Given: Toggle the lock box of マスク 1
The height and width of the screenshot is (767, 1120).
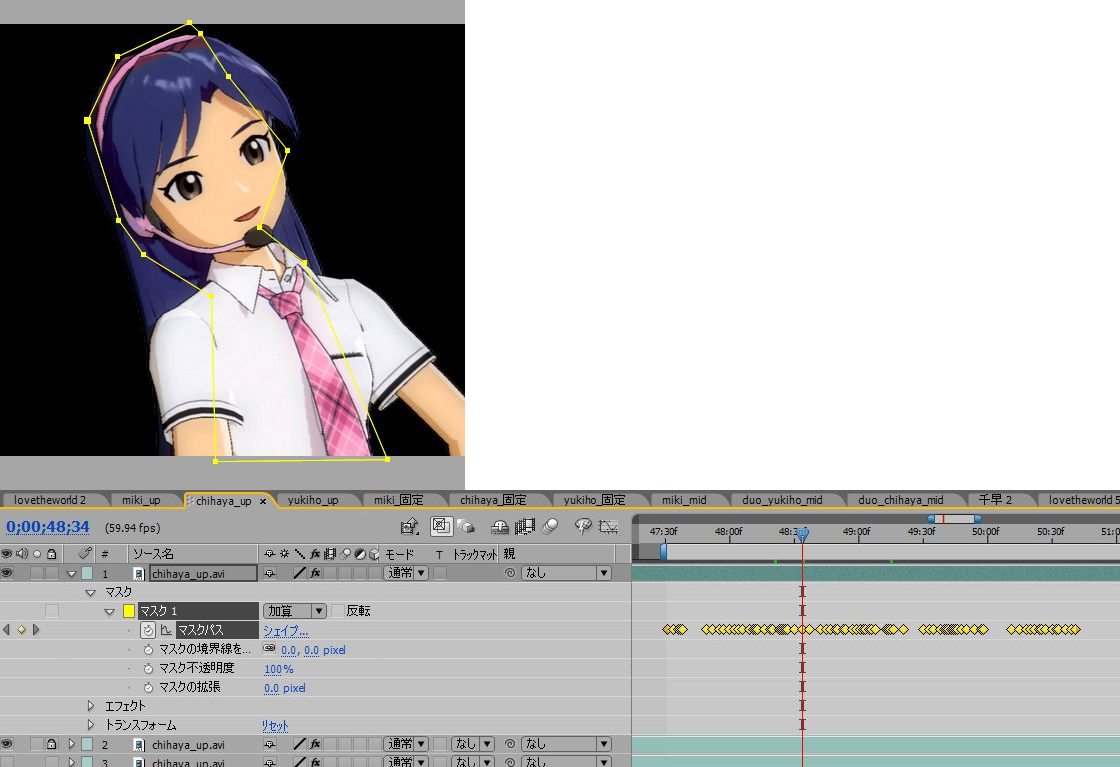Looking at the screenshot, I should tap(51, 611).
